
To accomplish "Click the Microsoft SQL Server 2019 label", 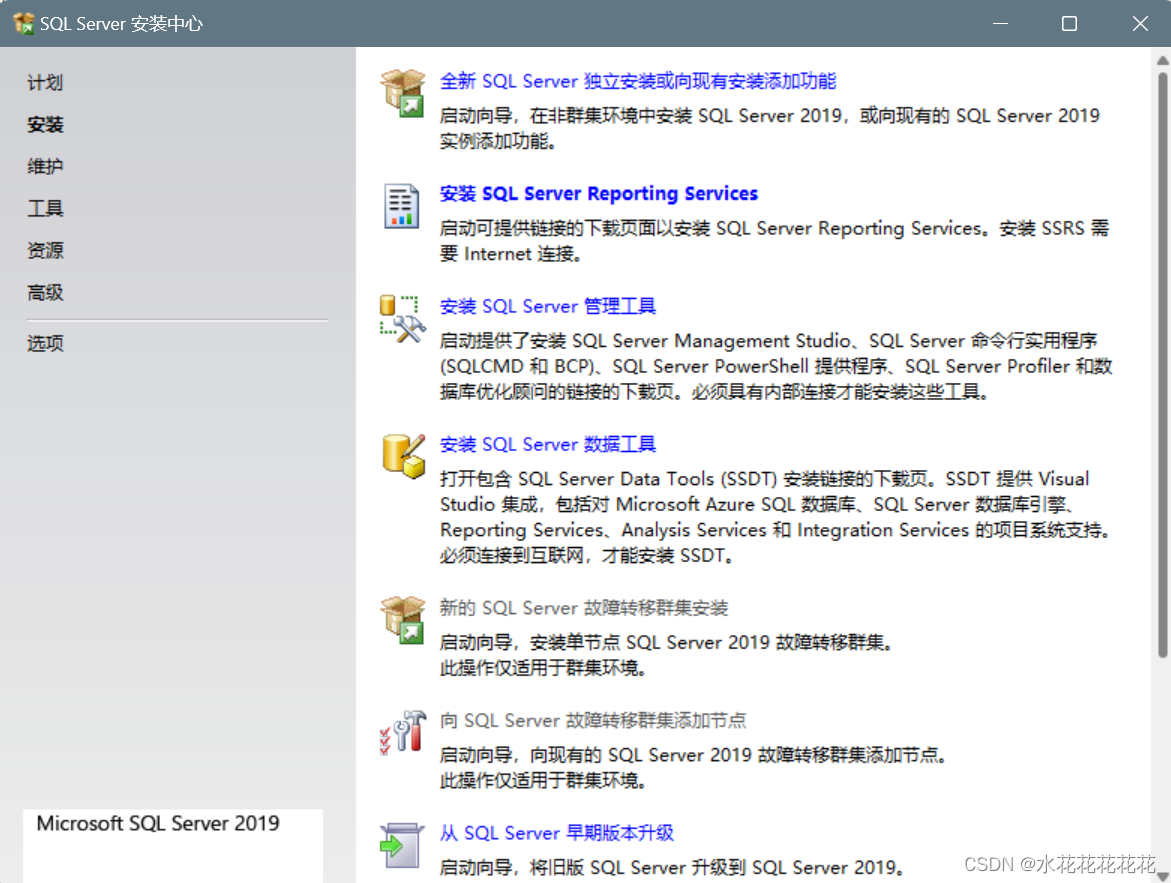I will click(158, 823).
